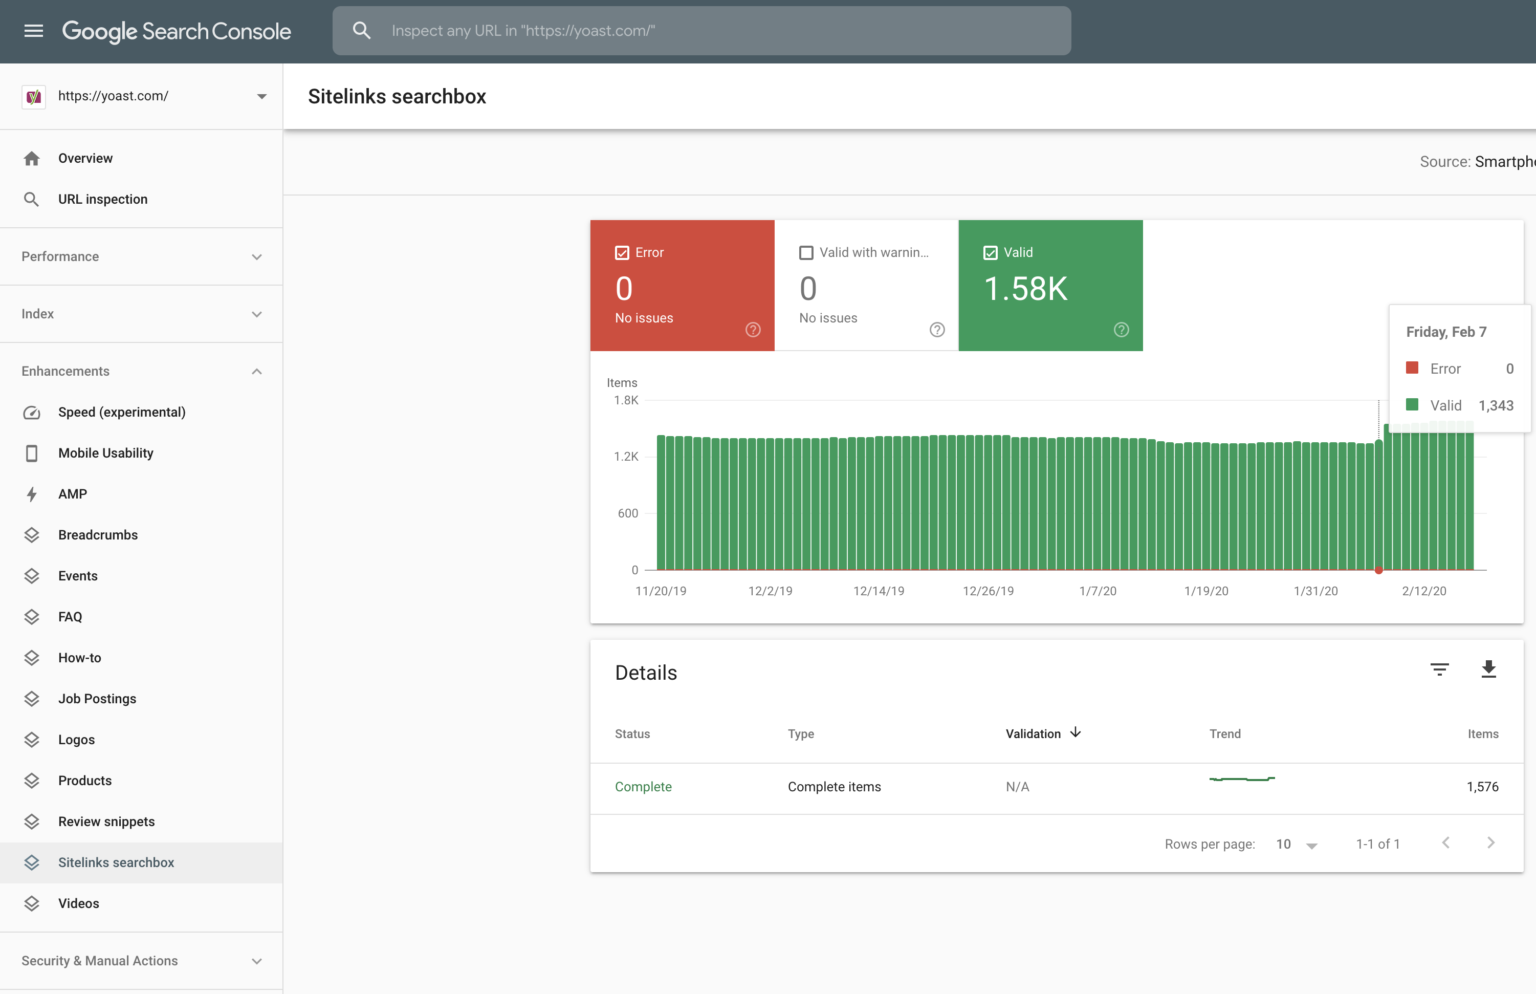Screen dimensions: 1536x994
Task: Enable the Valid with warnings series
Action: [807, 252]
